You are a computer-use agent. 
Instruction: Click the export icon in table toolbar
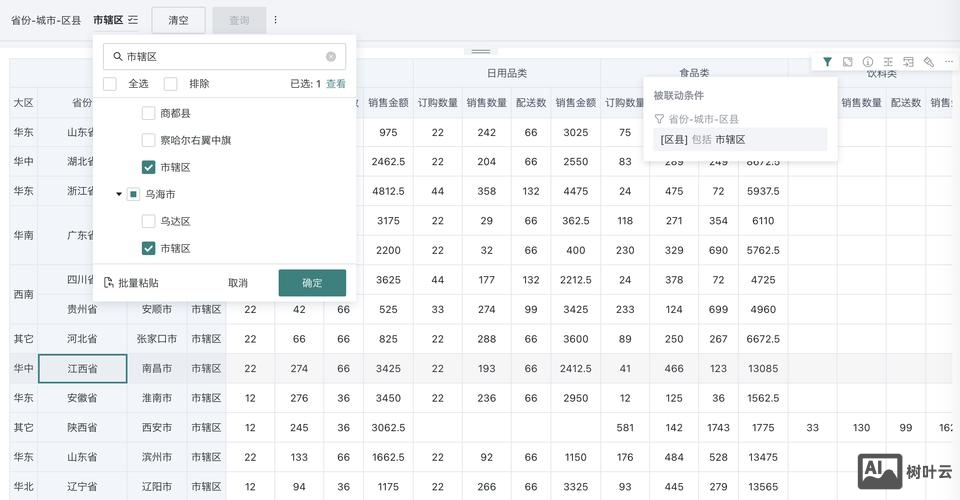[908, 62]
